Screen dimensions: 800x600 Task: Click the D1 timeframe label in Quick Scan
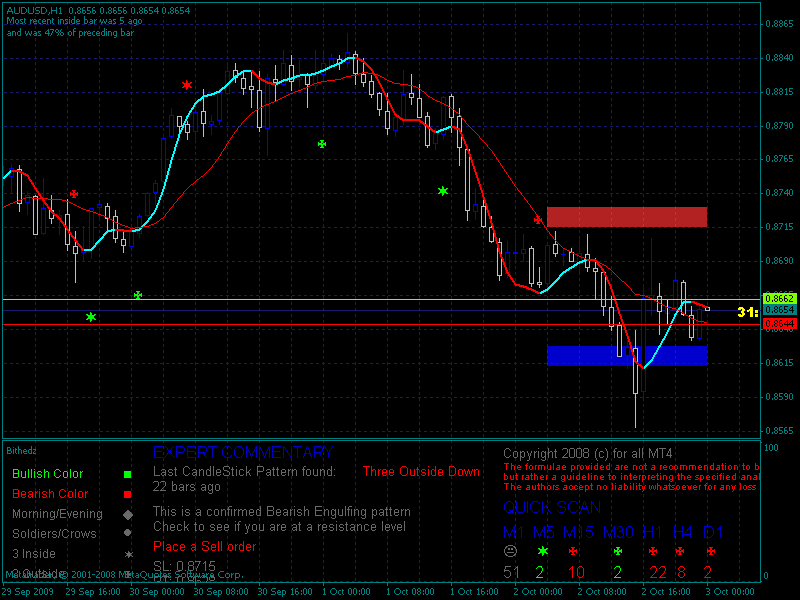point(713,533)
